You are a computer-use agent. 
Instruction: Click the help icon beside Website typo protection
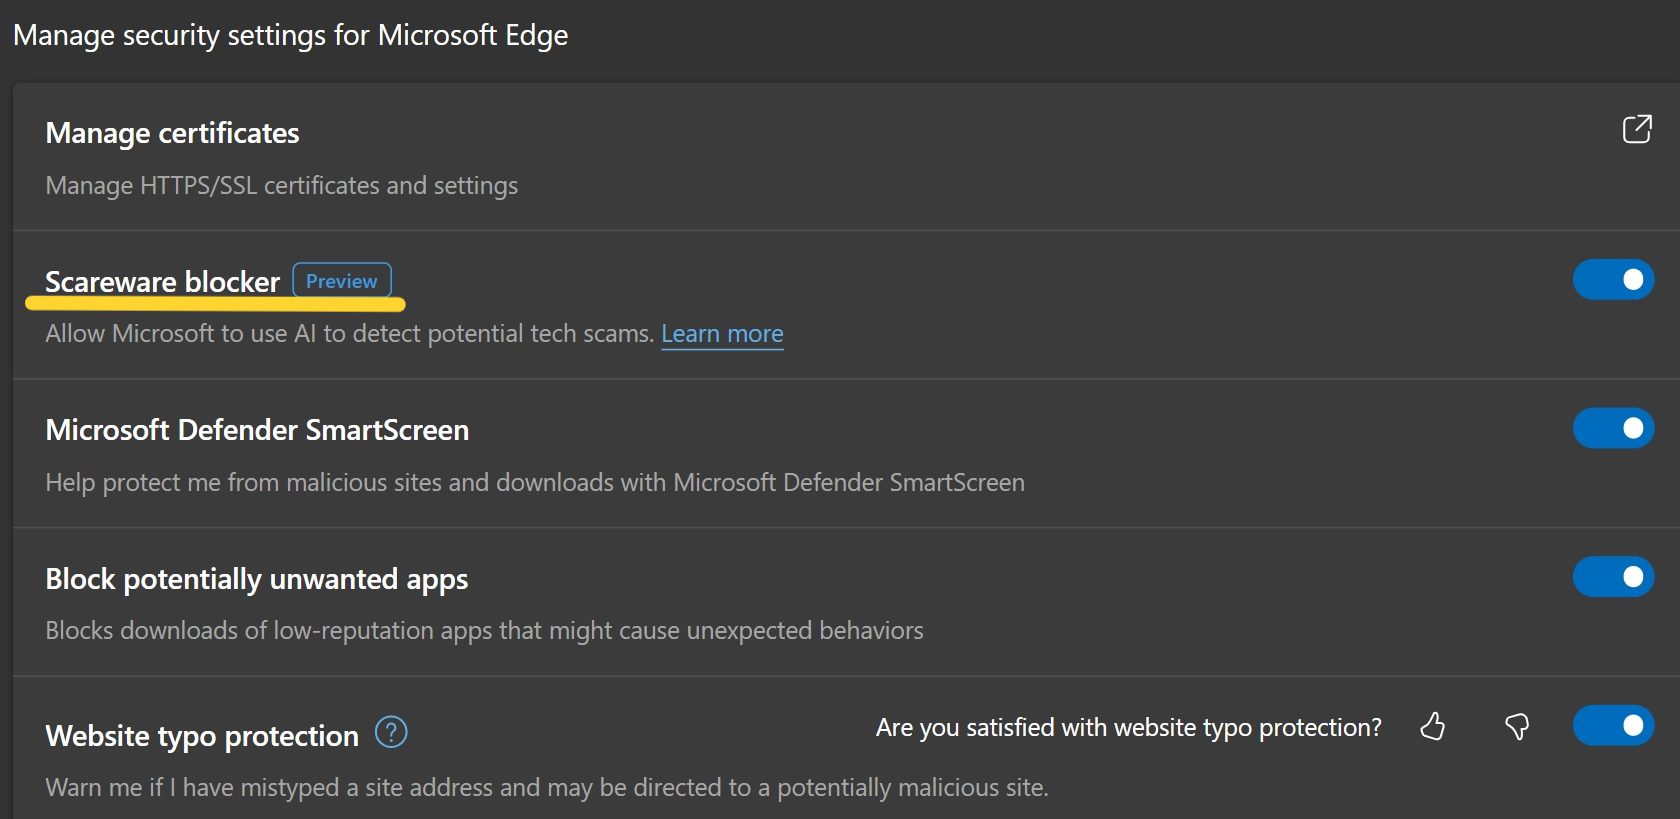(391, 733)
